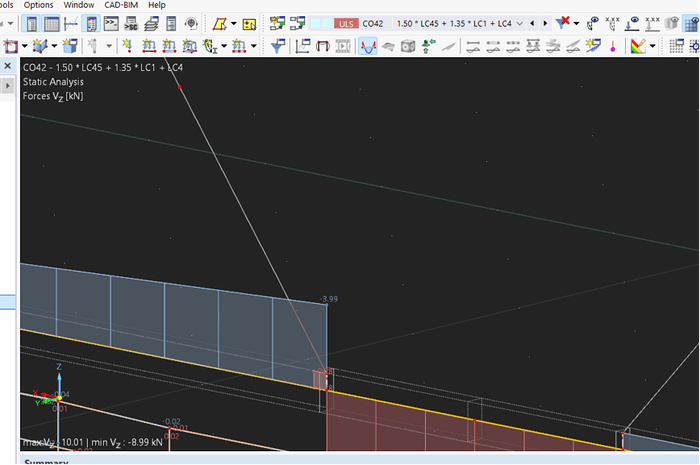Click the first member result diagram icon
Screen dimensions: 700x465
pyautogui.click(x=473, y=46)
